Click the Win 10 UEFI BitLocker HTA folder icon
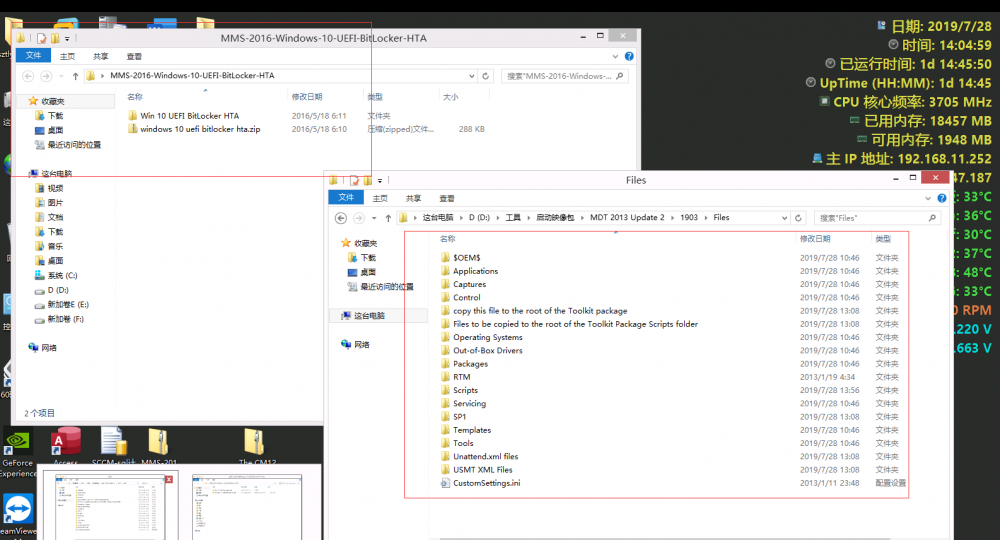This screenshot has height=540, width=1000. click(133, 115)
